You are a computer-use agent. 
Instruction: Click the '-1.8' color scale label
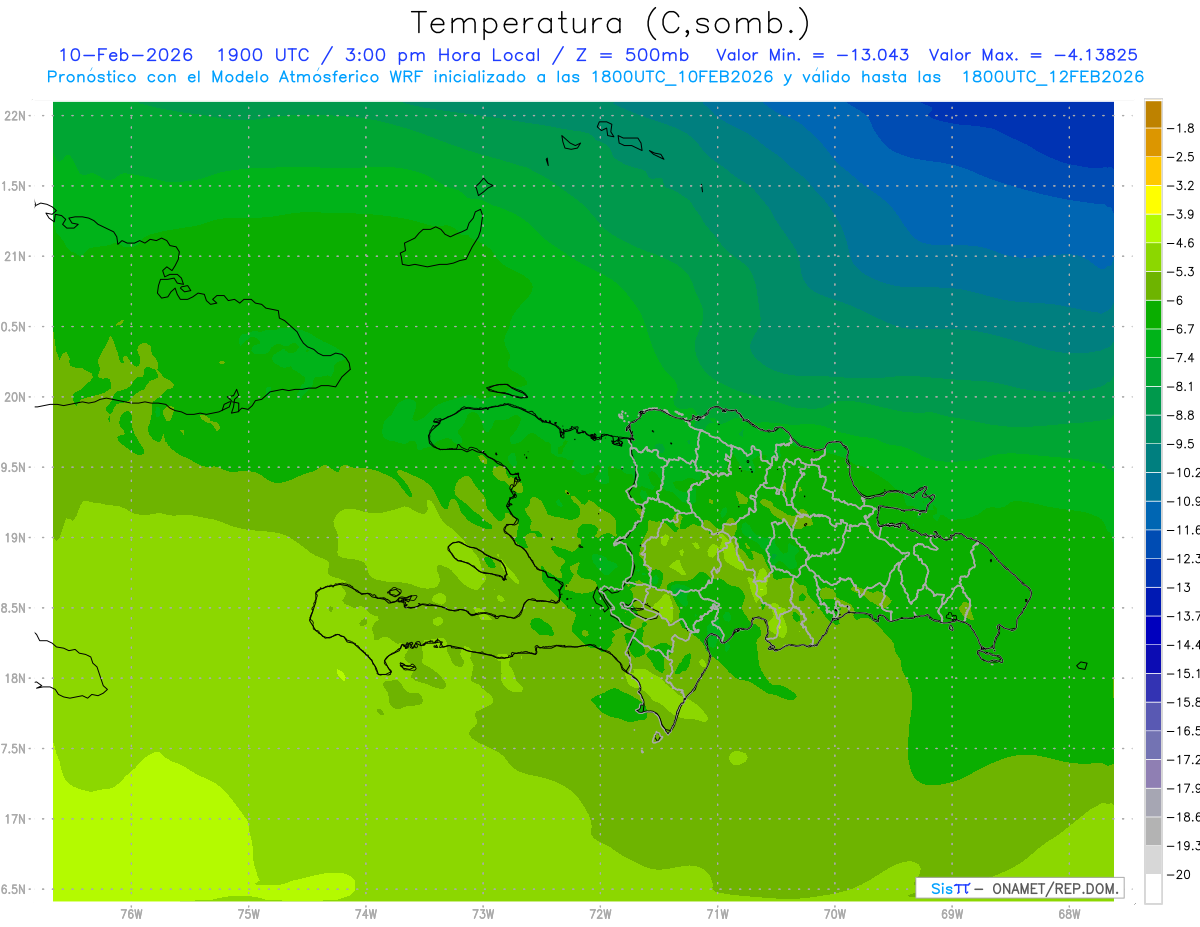1181,128
